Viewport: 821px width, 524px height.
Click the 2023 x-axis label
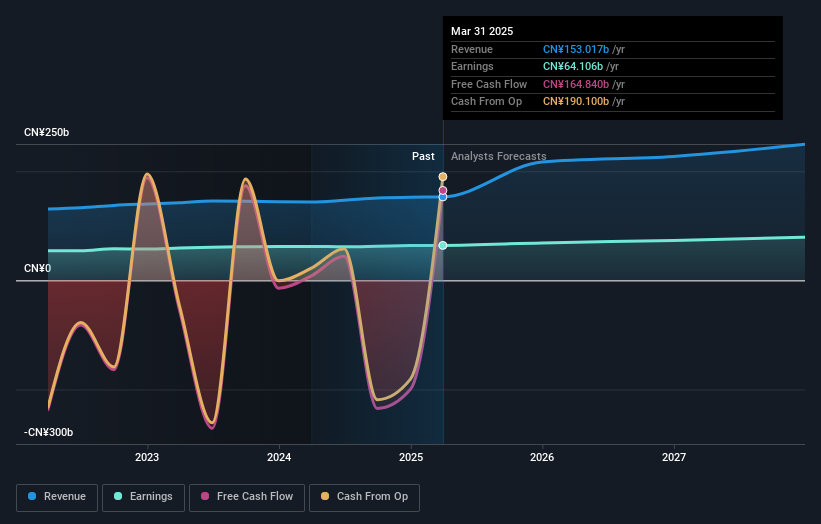[x=147, y=458]
